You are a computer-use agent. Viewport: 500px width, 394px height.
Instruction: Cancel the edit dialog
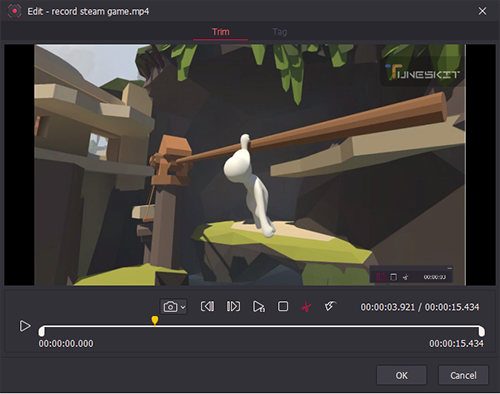tap(463, 375)
